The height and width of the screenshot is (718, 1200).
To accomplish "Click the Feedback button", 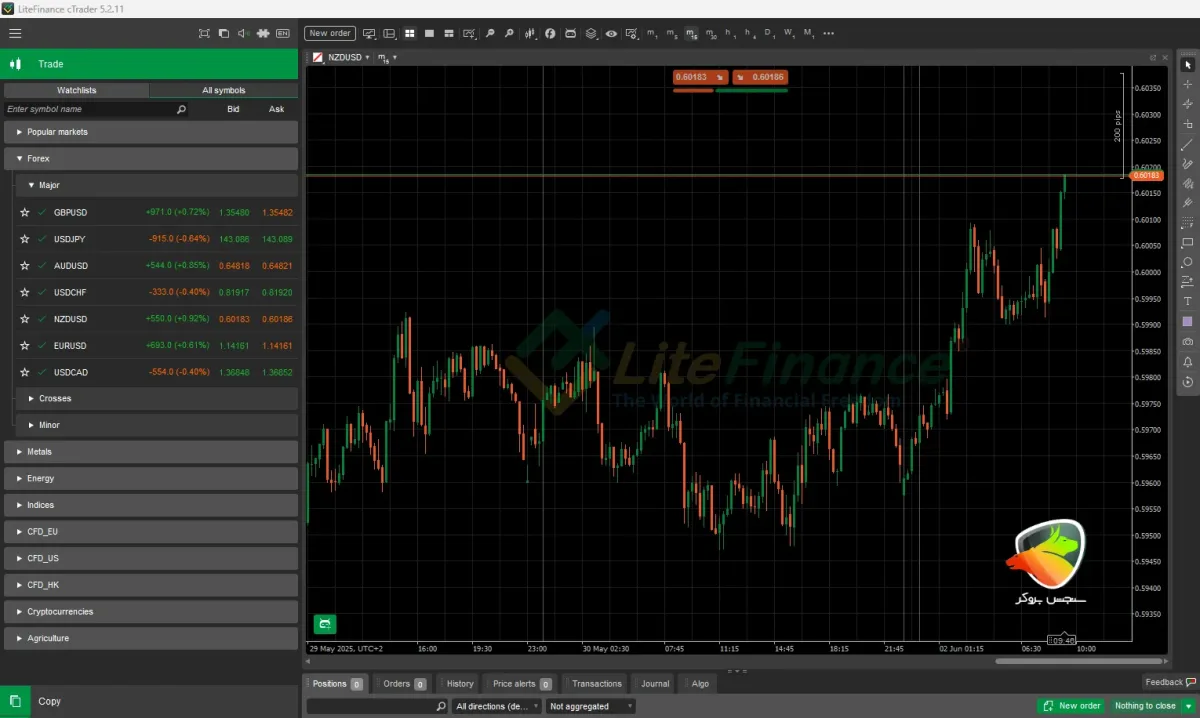I will 1170,682.
